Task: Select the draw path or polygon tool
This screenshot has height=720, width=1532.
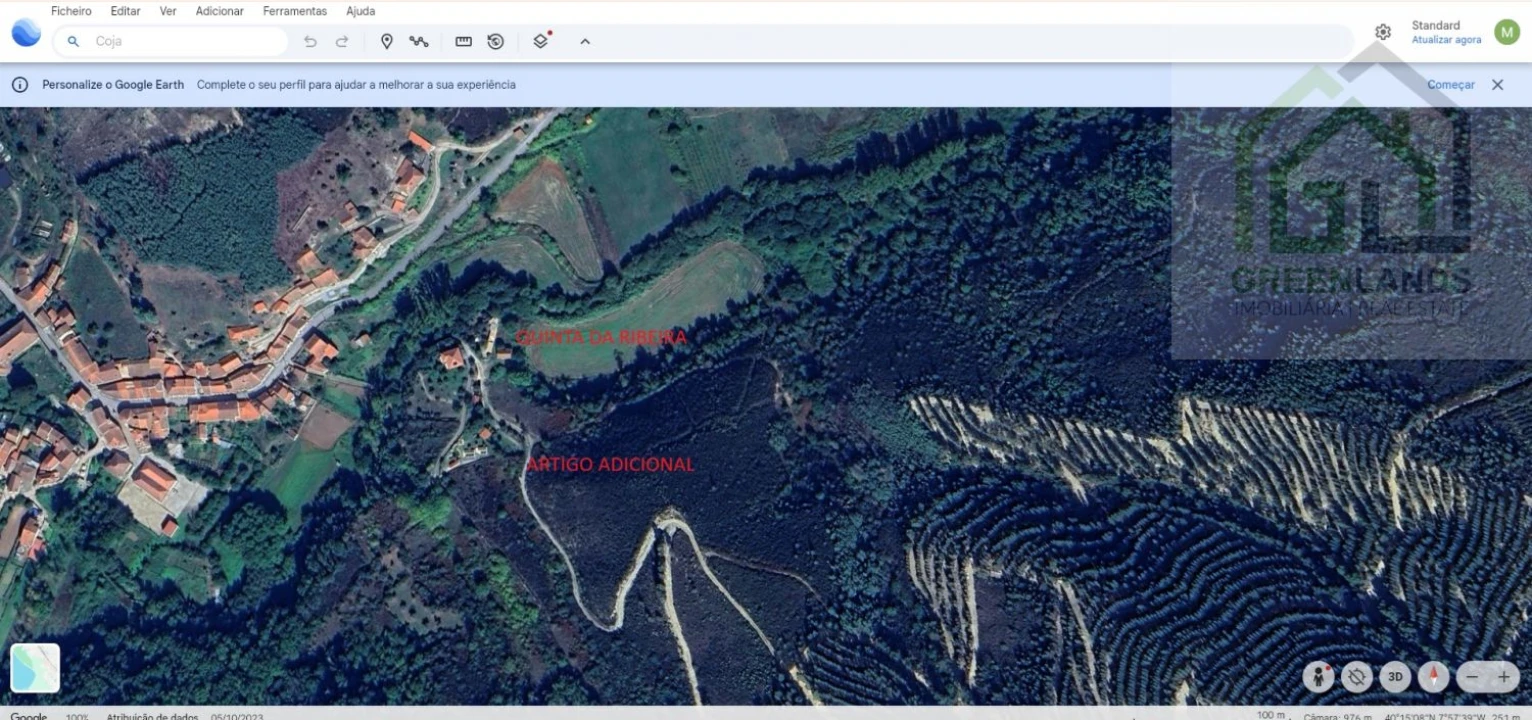Action: click(x=419, y=41)
